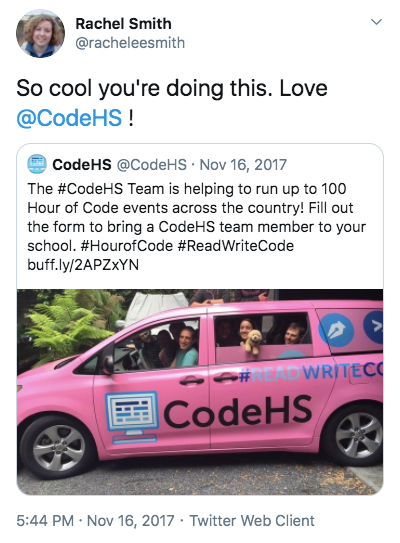Click the #CodeHS hashtag
The width and height of the screenshot is (400, 543).
pos(90,189)
